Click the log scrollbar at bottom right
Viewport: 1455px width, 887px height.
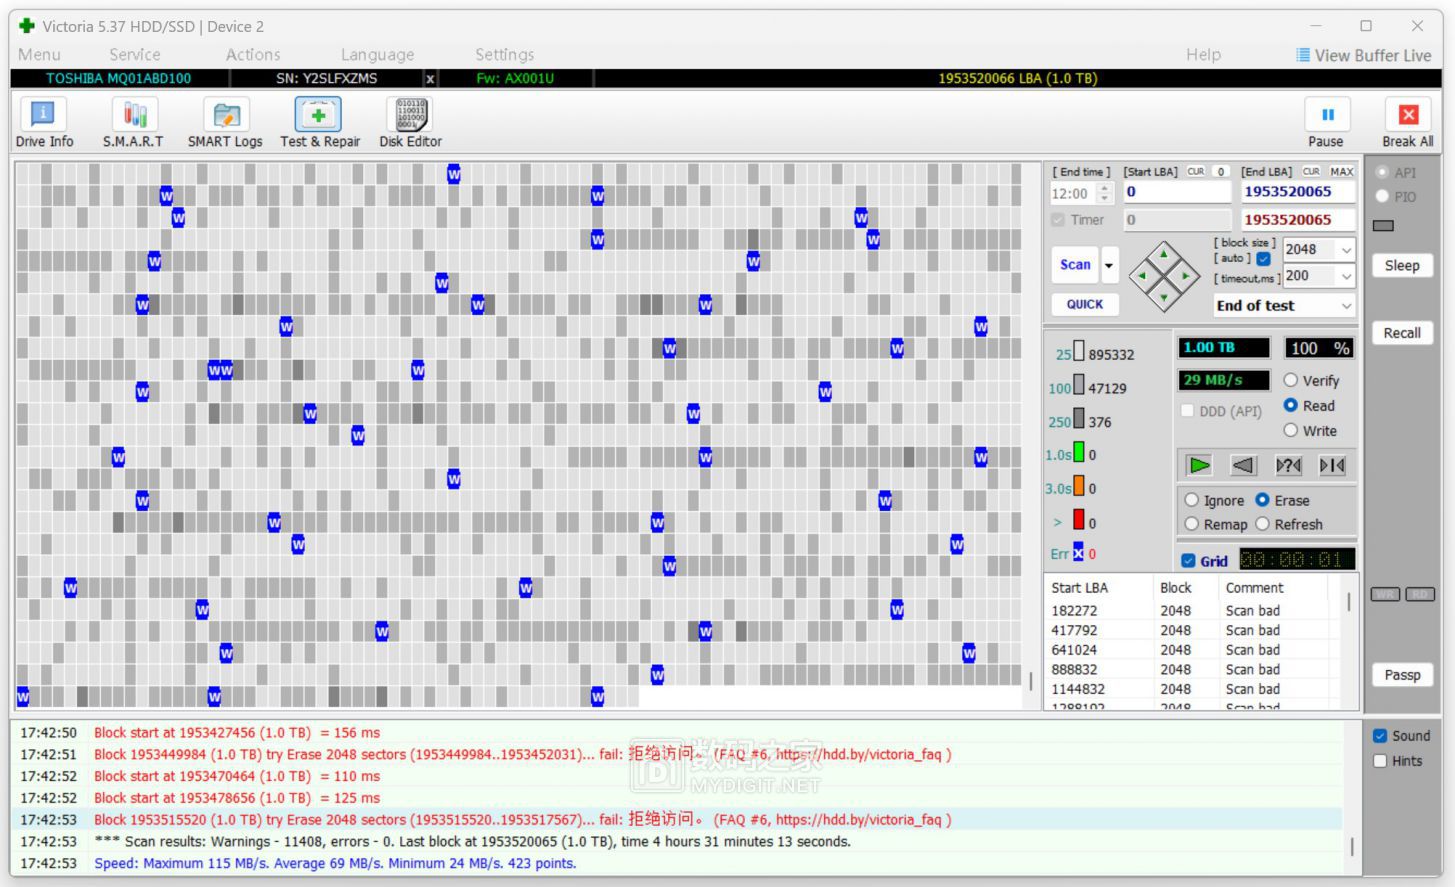coord(1352,846)
